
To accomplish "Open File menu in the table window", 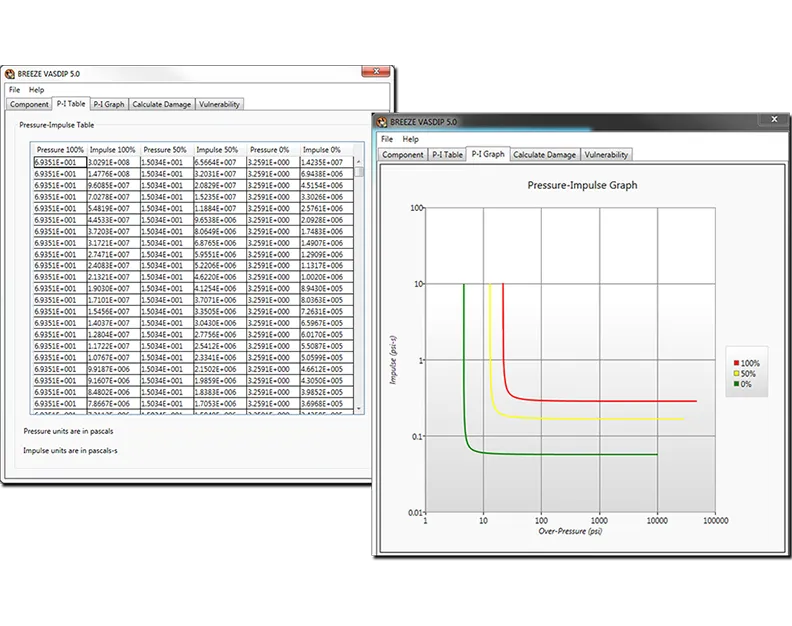I will tap(14, 90).
